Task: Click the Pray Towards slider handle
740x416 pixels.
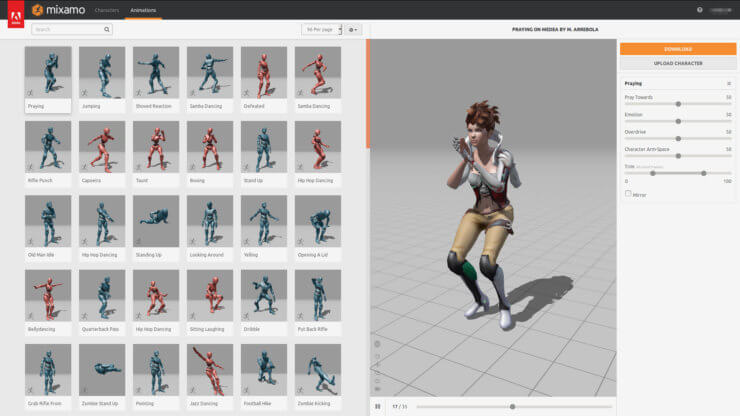Action: coord(678,104)
